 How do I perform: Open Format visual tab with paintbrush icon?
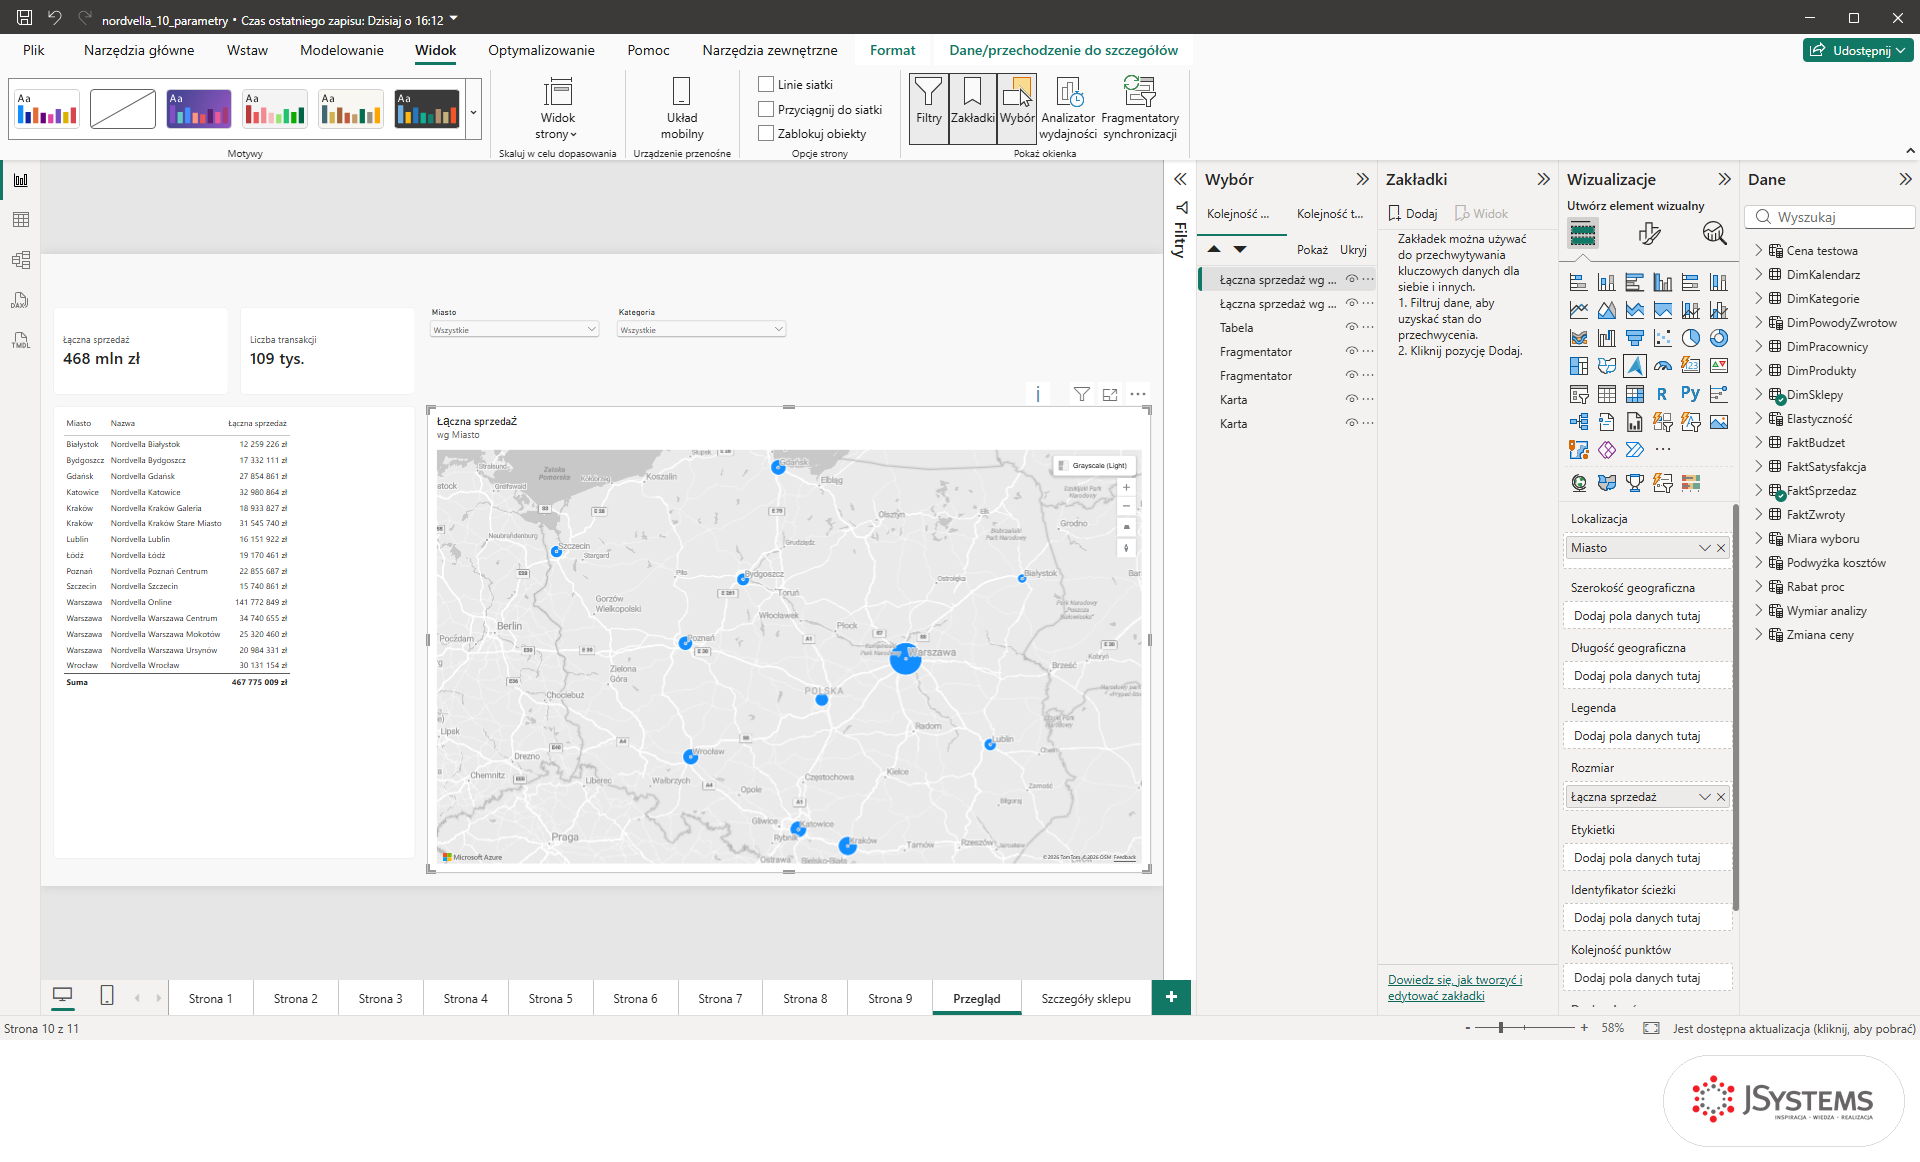[x=1650, y=234]
